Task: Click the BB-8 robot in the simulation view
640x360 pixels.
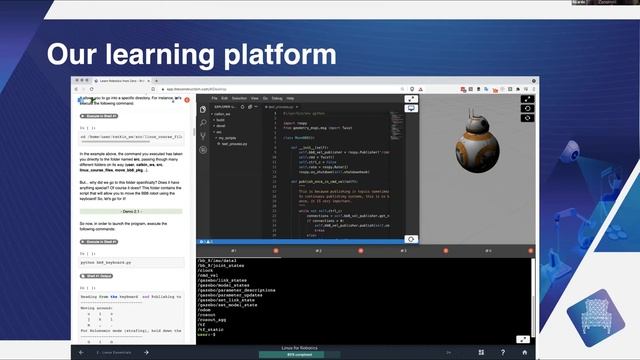Action: pyautogui.click(x=477, y=141)
